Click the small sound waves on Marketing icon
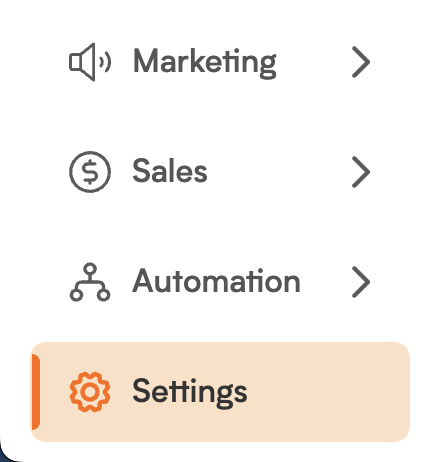 (105, 62)
